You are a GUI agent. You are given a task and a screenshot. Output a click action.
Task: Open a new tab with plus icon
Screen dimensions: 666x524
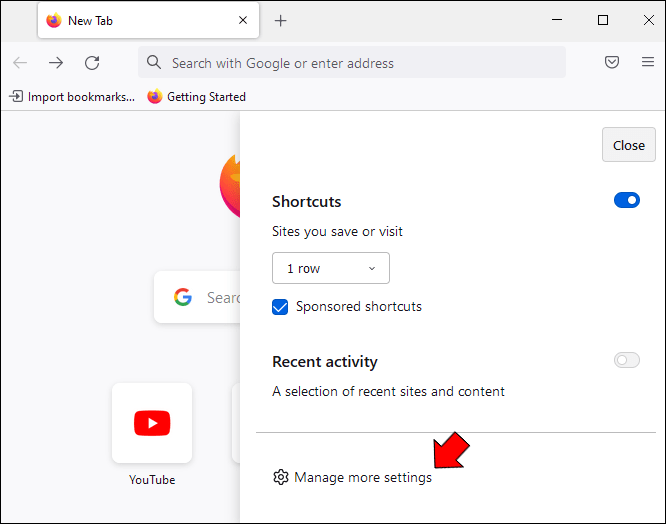(280, 21)
